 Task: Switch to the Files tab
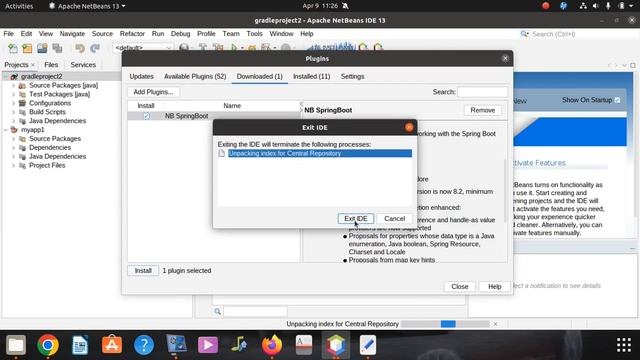click(51, 64)
